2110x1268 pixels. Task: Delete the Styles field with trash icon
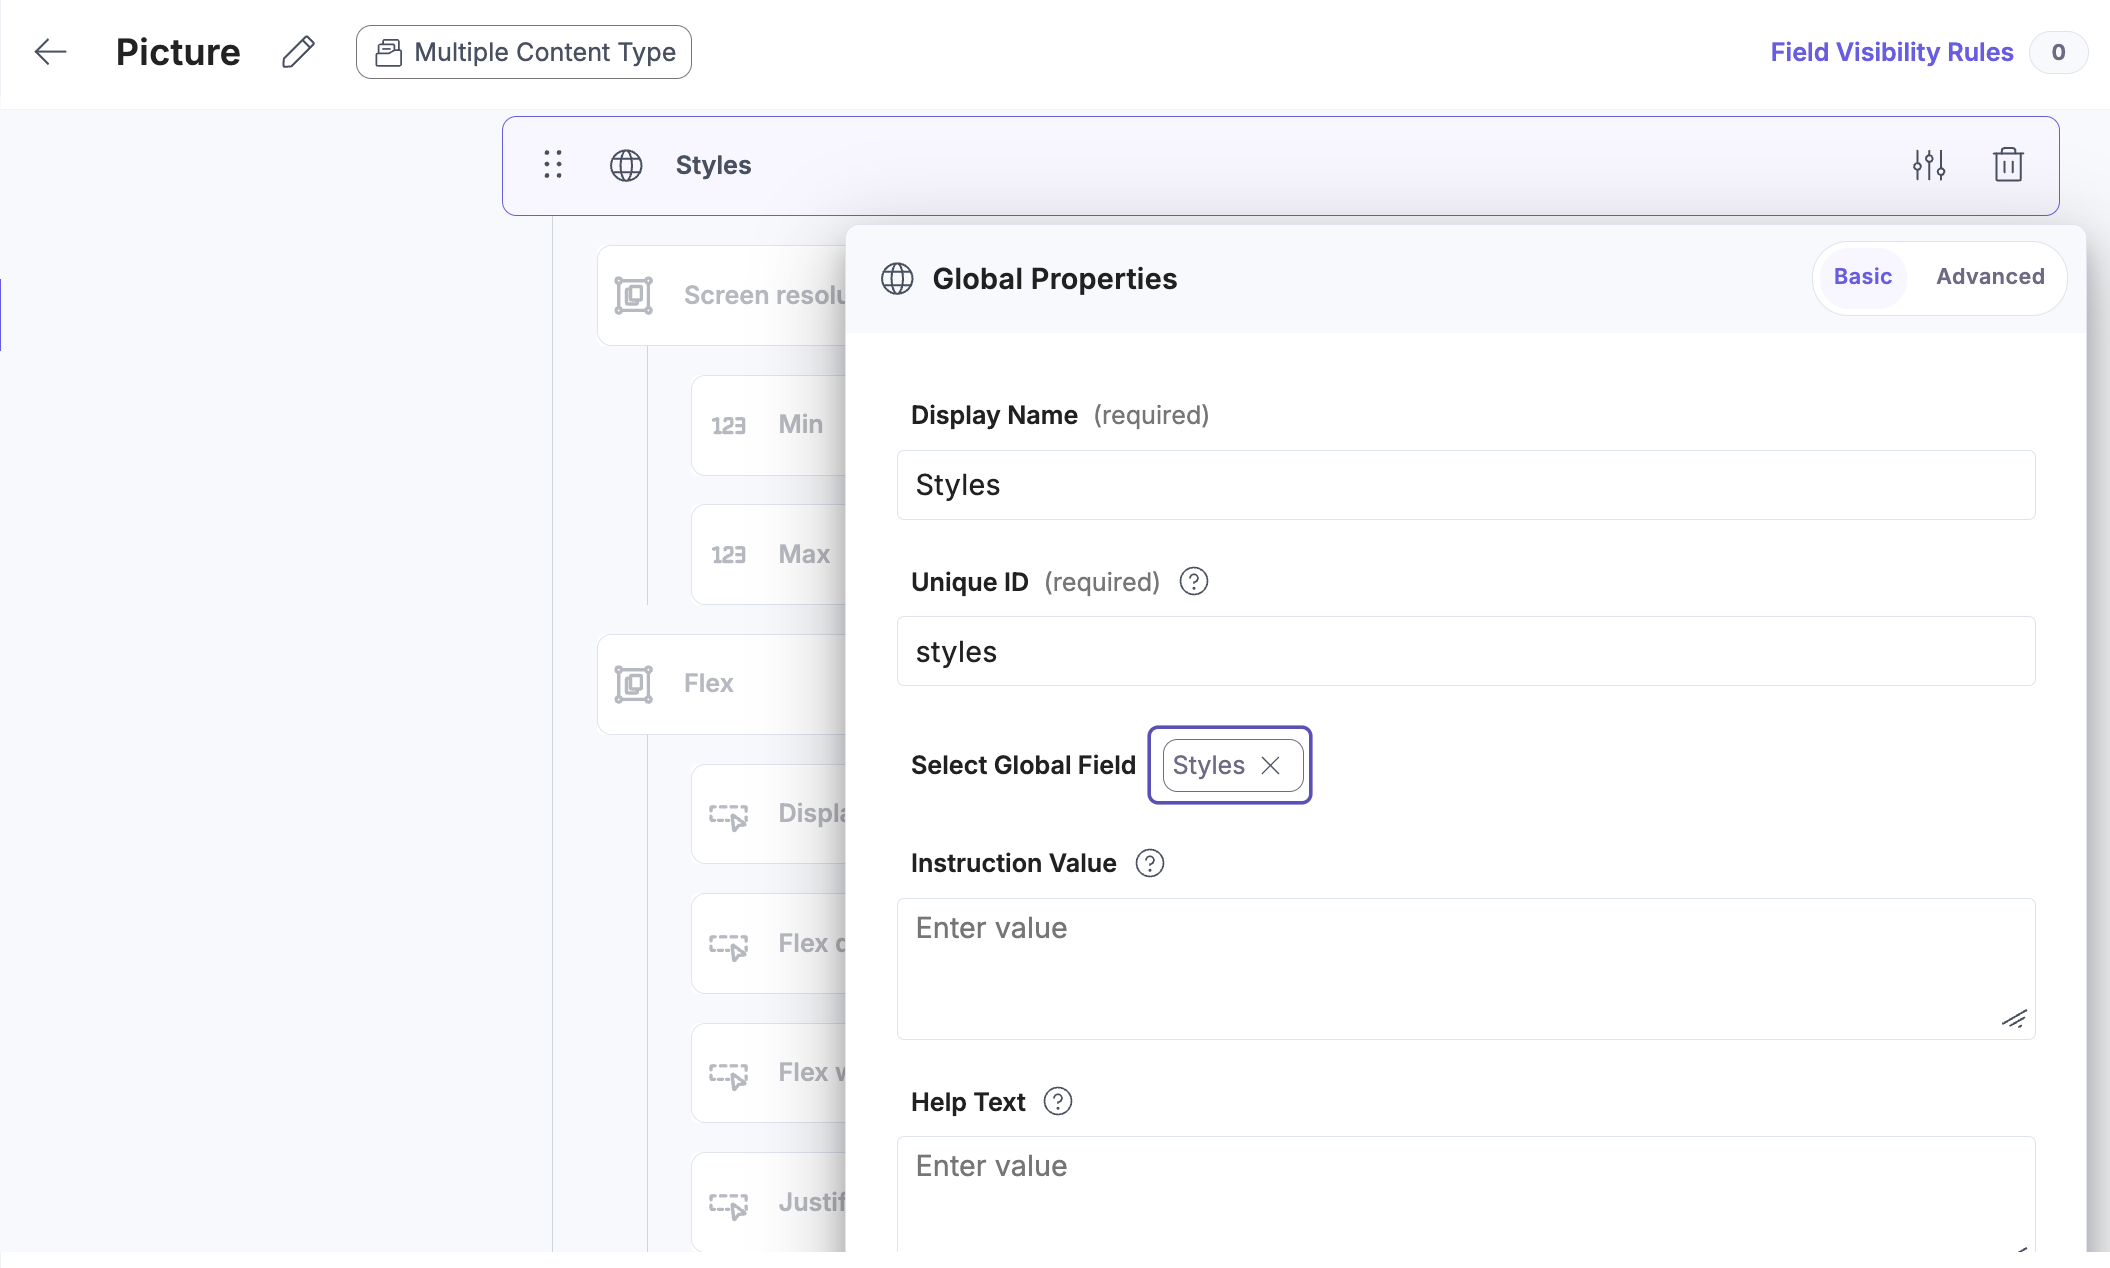(2008, 165)
